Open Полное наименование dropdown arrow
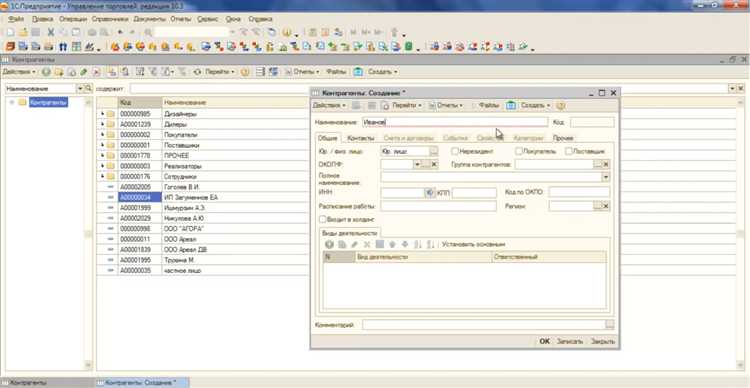750x388 pixels. 606,177
